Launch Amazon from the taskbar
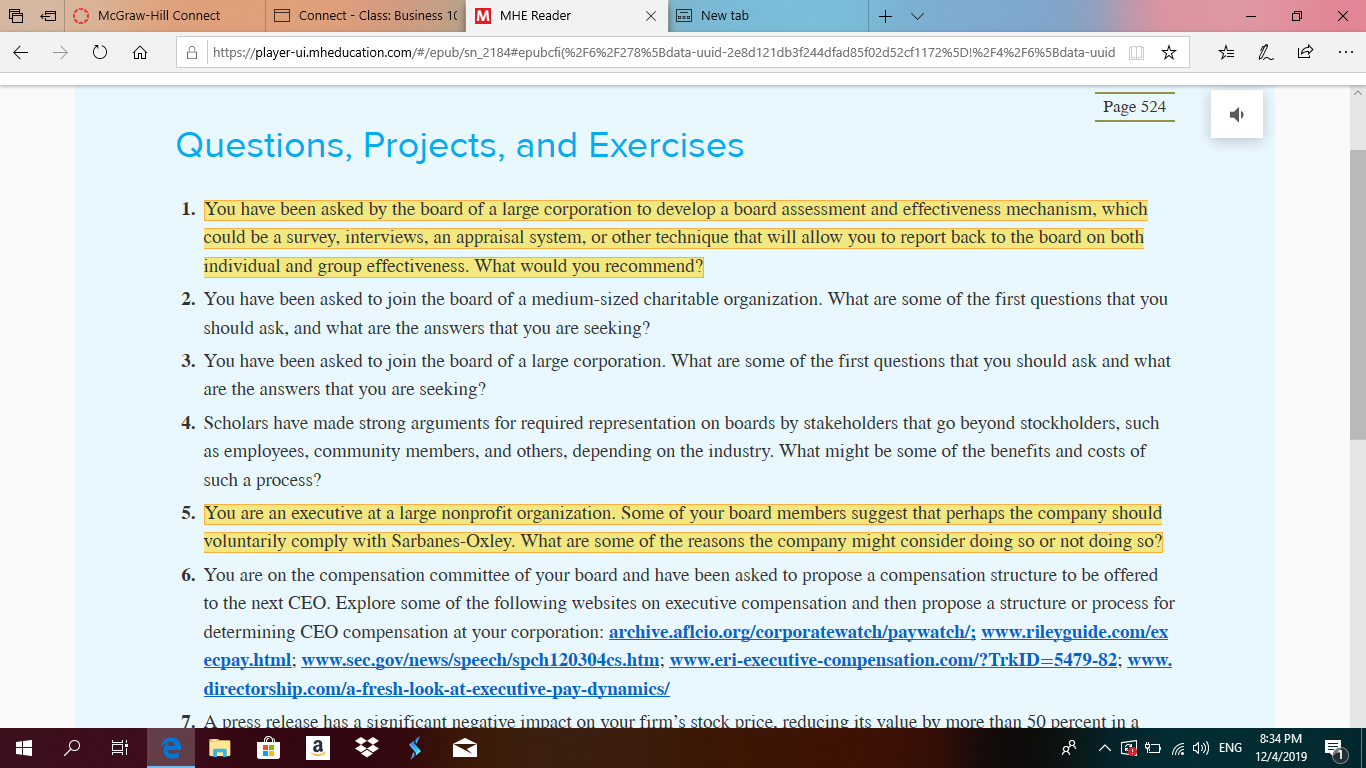1366x768 pixels. tap(317, 748)
